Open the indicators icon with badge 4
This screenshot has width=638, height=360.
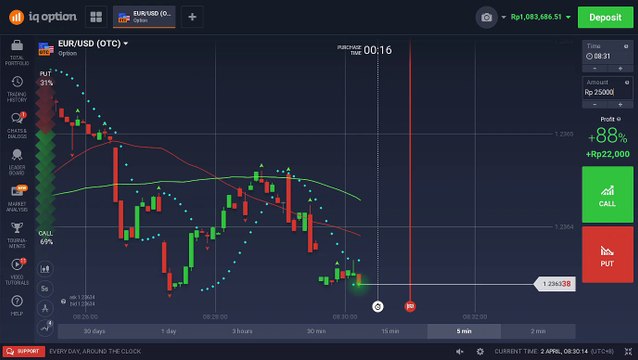point(45,327)
